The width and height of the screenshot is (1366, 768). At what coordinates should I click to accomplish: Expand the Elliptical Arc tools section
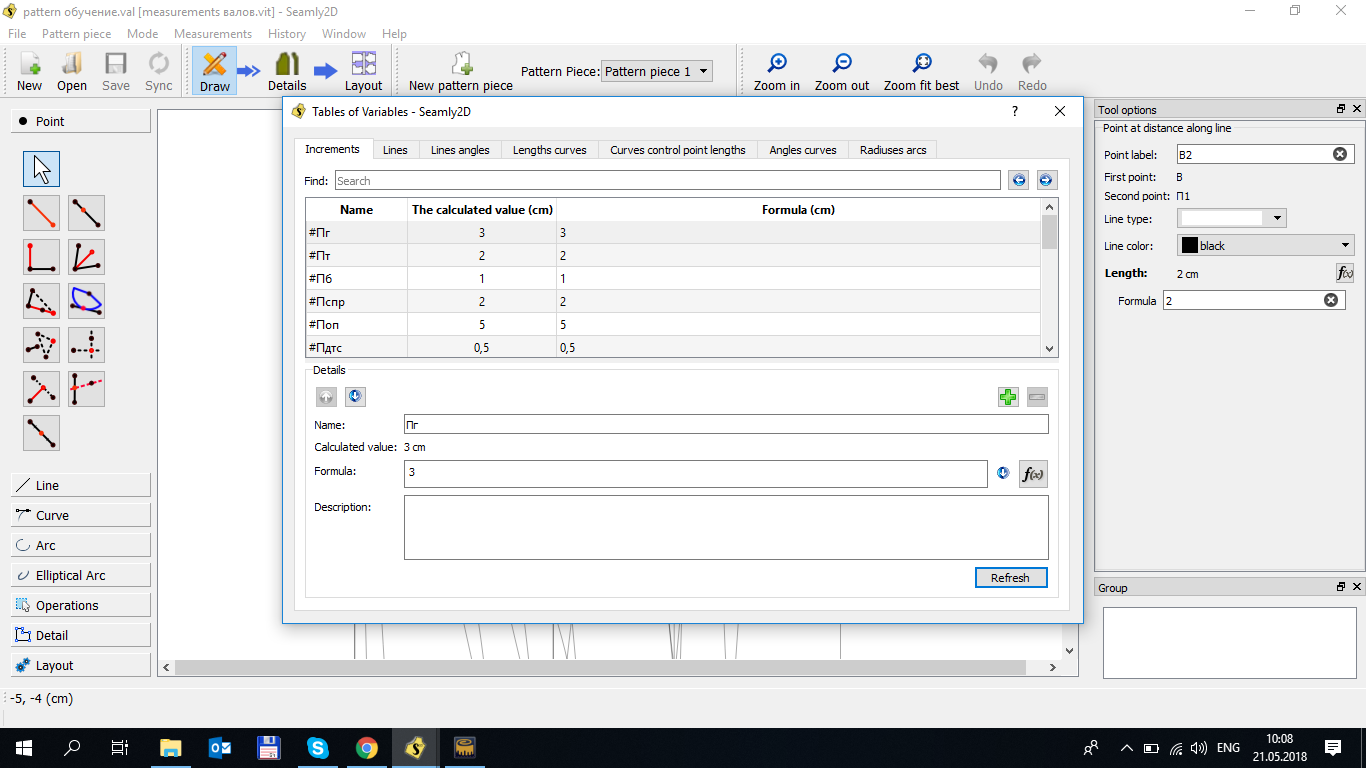pos(81,575)
